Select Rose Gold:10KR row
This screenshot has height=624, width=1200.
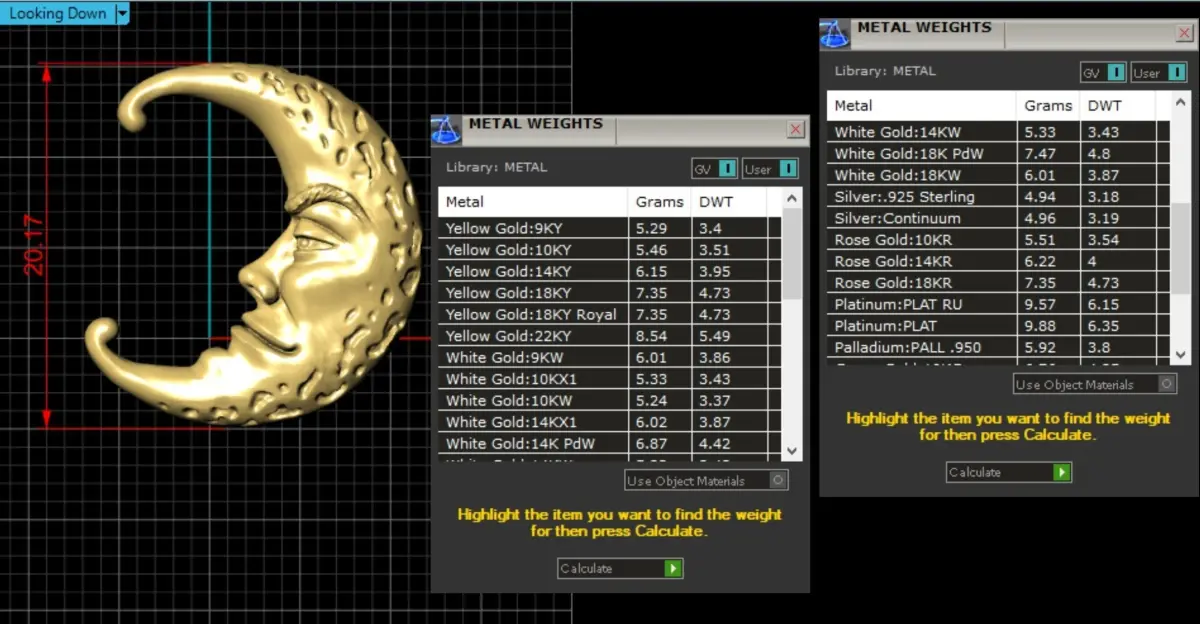pyautogui.click(x=999, y=240)
